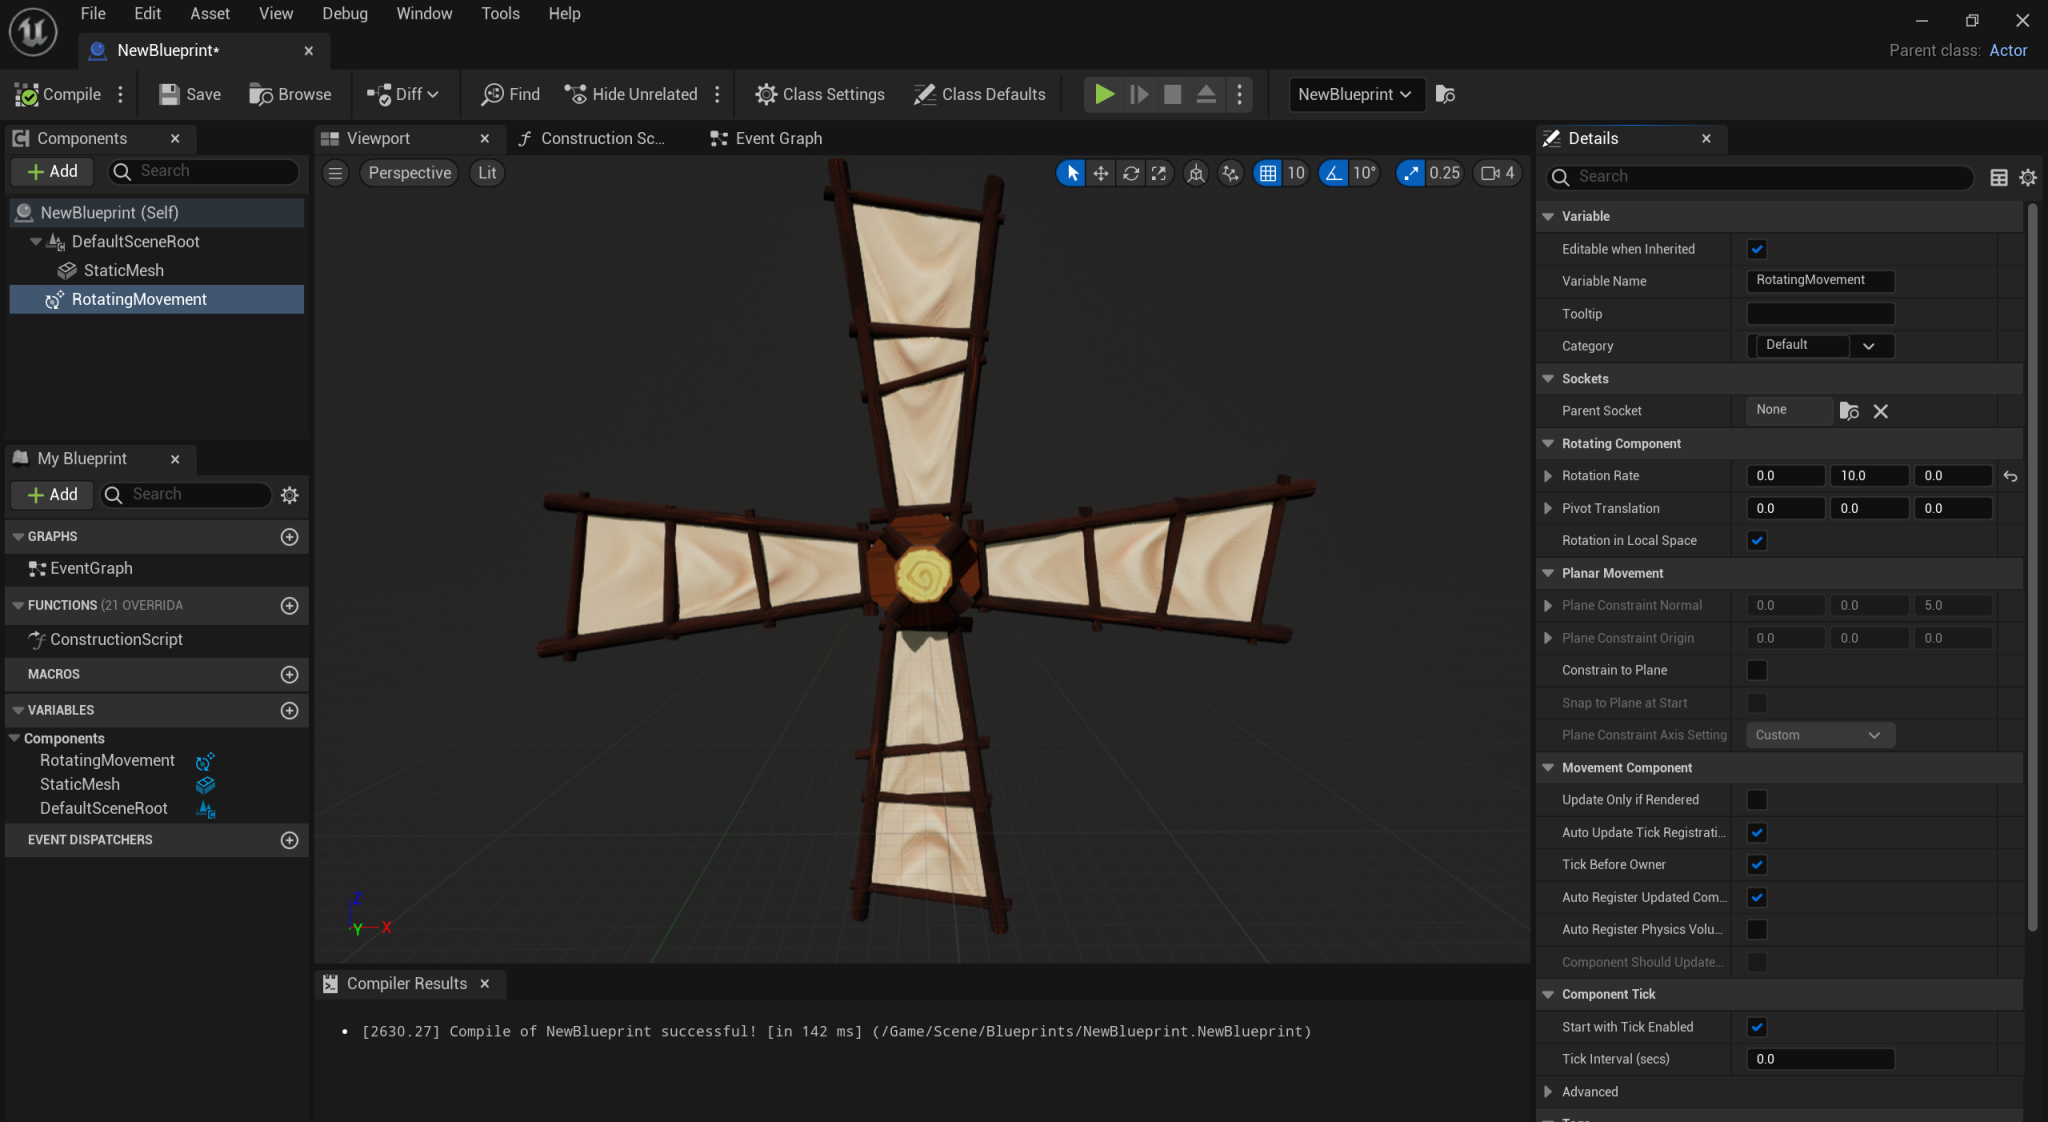The width and height of the screenshot is (2048, 1122).
Task: Click reset arrow next to Rotation Rate
Action: pos(2010,476)
